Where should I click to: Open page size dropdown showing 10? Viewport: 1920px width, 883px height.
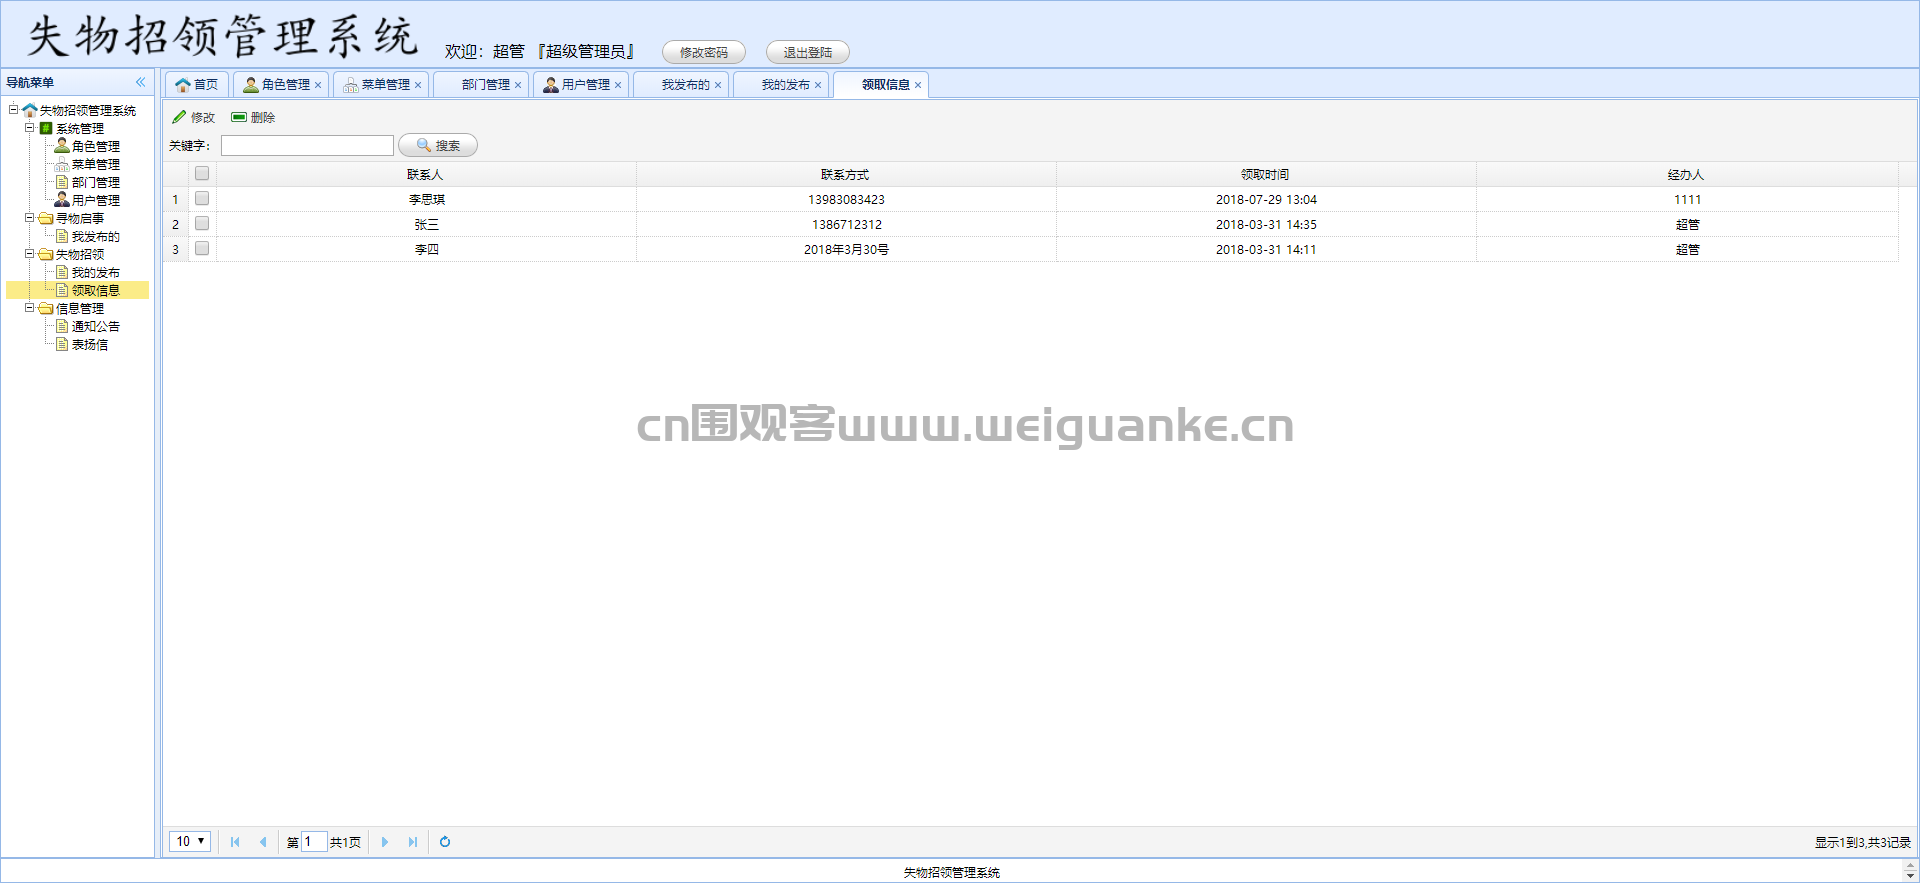click(190, 841)
